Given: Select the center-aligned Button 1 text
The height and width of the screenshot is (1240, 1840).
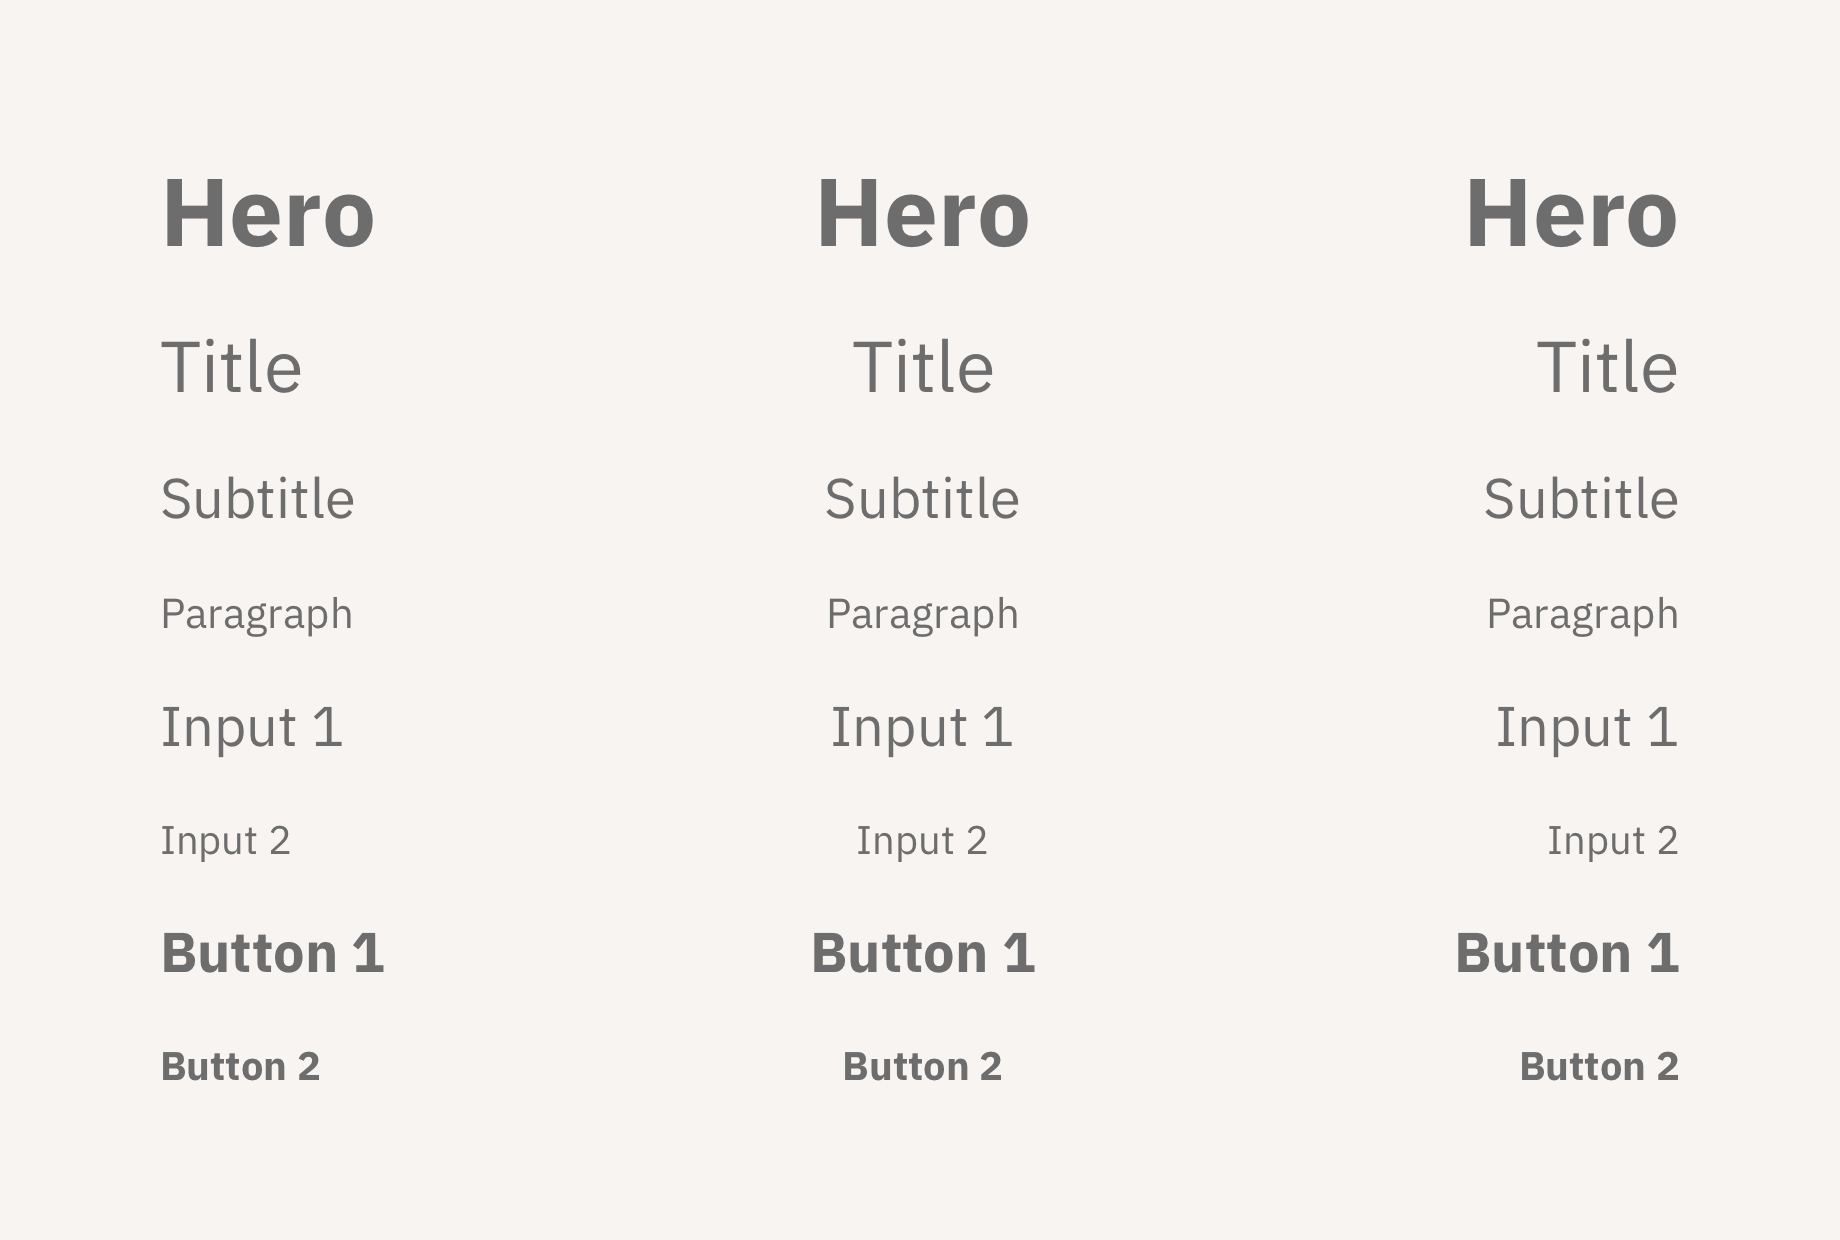Looking at the screenshot, I should pyautogui.click(x=923, y=953).
